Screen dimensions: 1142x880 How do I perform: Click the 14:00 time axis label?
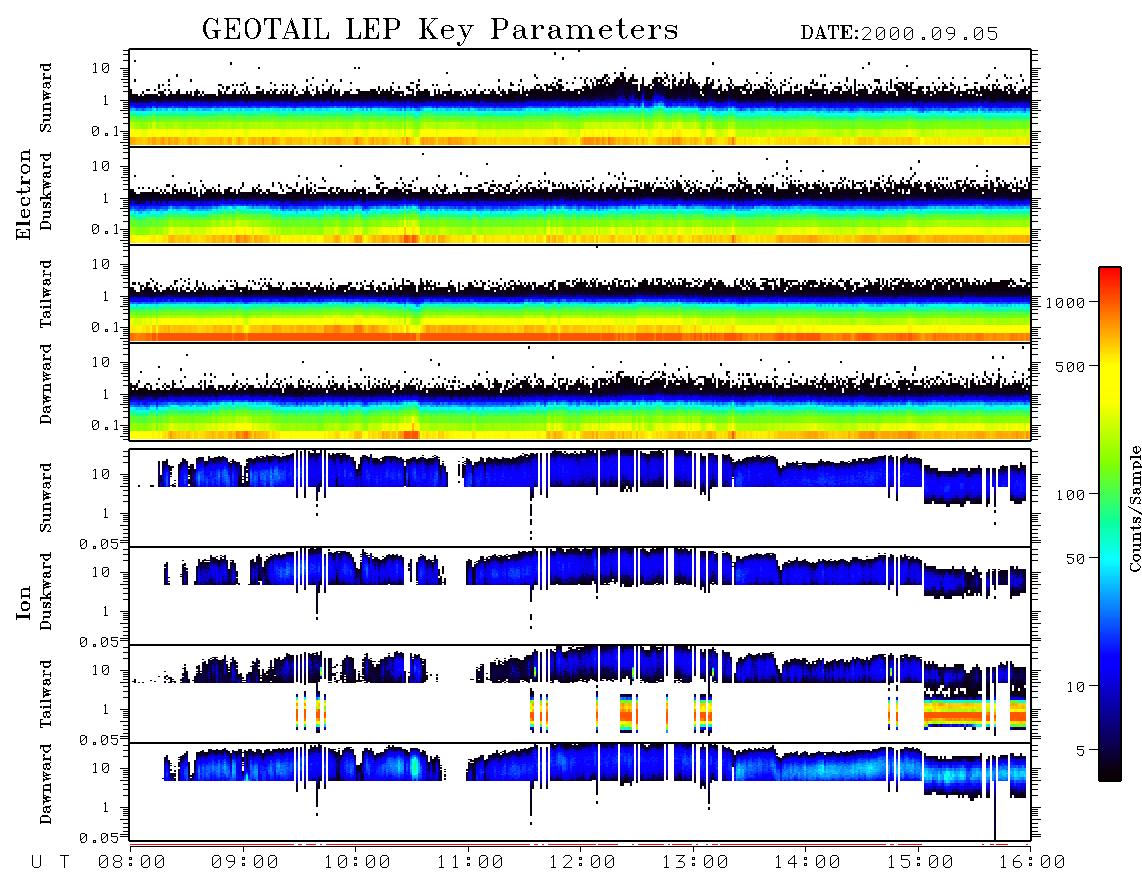pyautogui.click(x=807, y=862)
